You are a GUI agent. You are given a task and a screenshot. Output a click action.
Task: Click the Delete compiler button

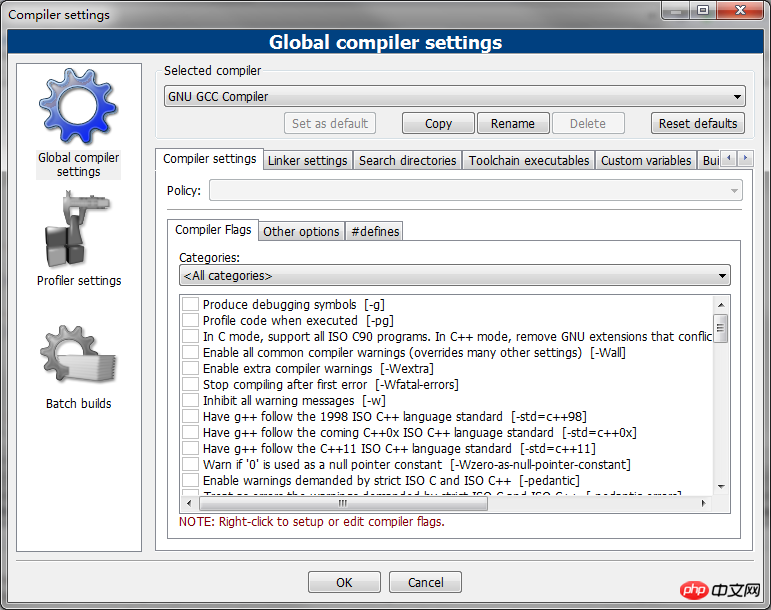point(588,123)
